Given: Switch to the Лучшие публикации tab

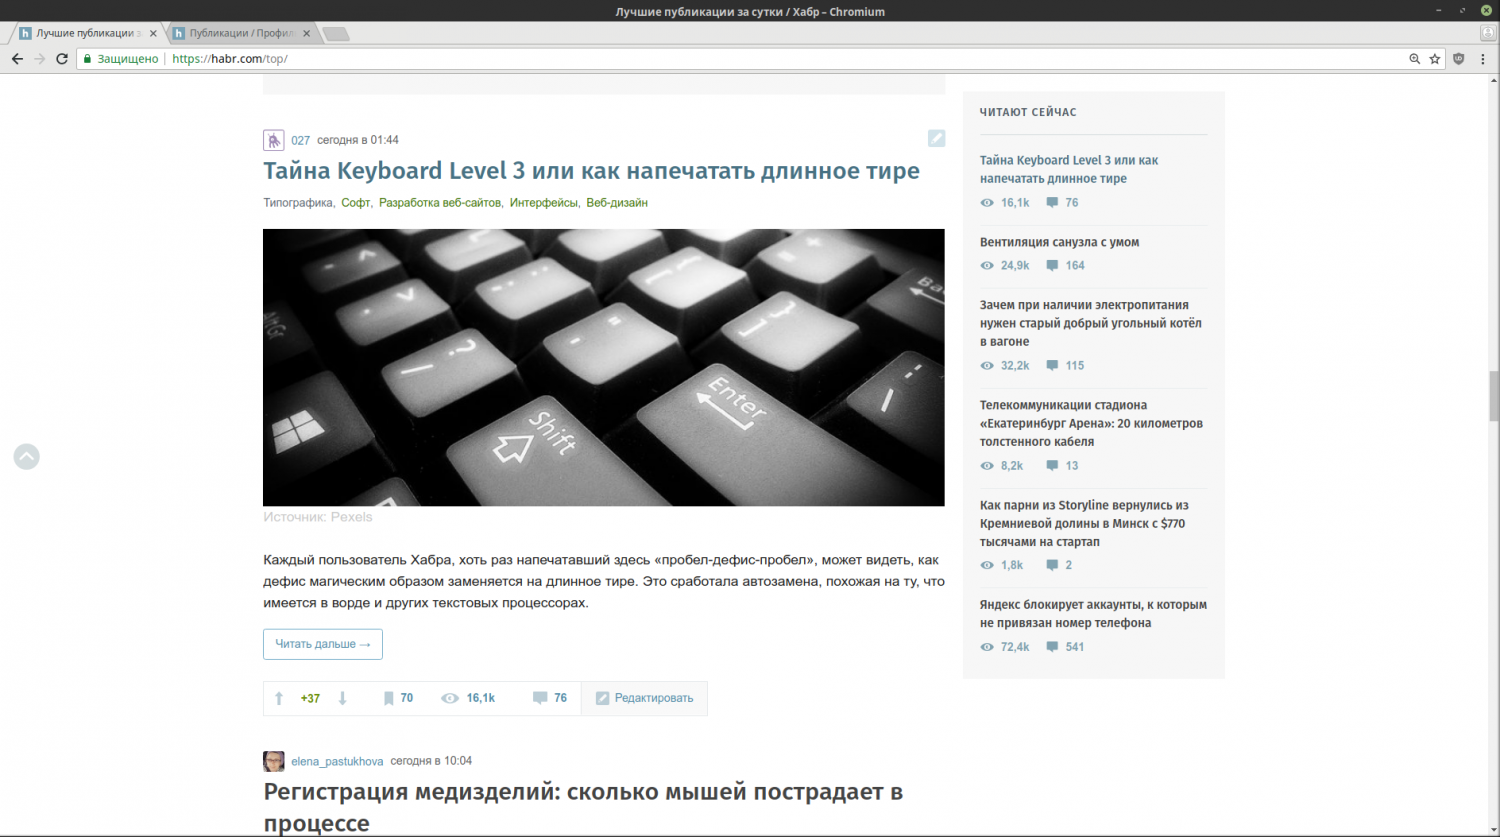Looking at the screenshot, I should pos(87,33).
